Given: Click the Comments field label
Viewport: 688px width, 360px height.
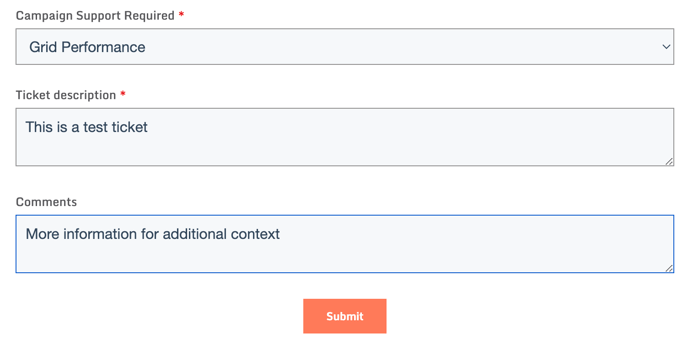Looking at the screenshot, I should [46, 202].
